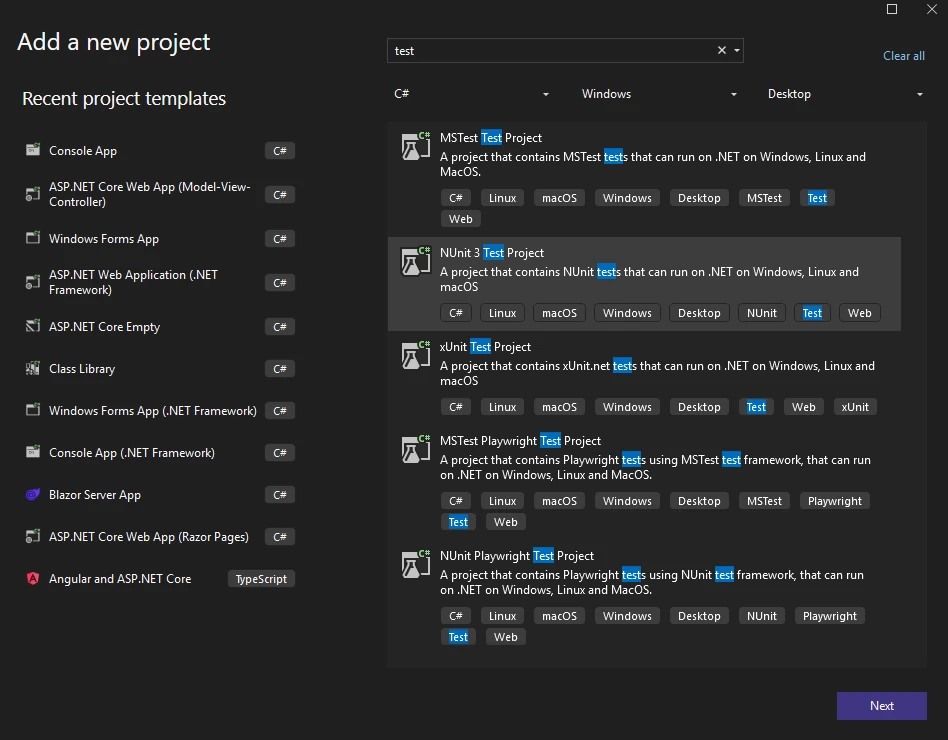Click the Angular and ASP.NET Core icon
The width and height of the screenshot is (948, 740).
pos(33,579)
